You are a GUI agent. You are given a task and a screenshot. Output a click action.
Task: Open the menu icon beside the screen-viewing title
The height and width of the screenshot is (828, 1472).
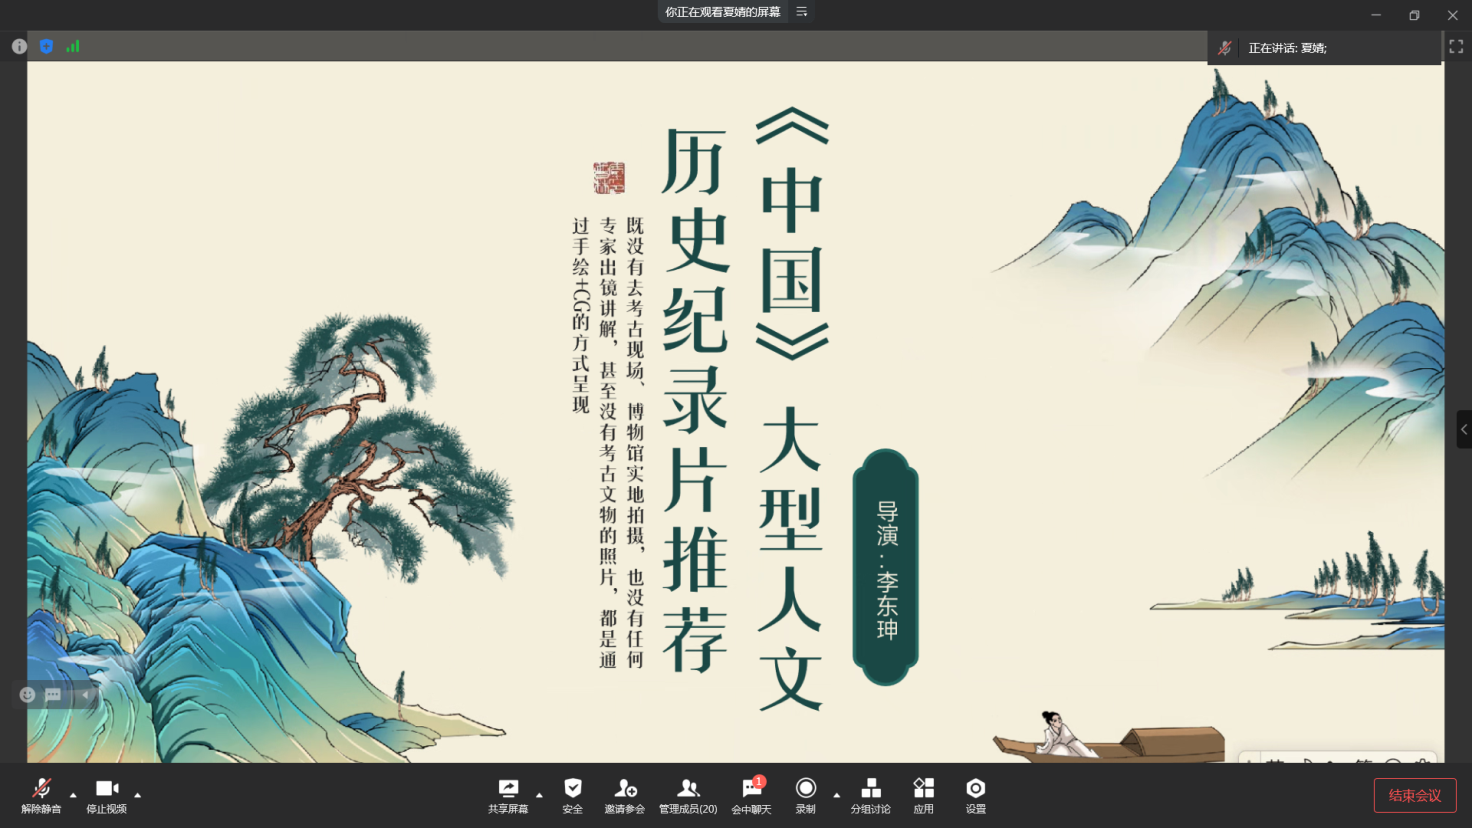(x=801, y=12)
